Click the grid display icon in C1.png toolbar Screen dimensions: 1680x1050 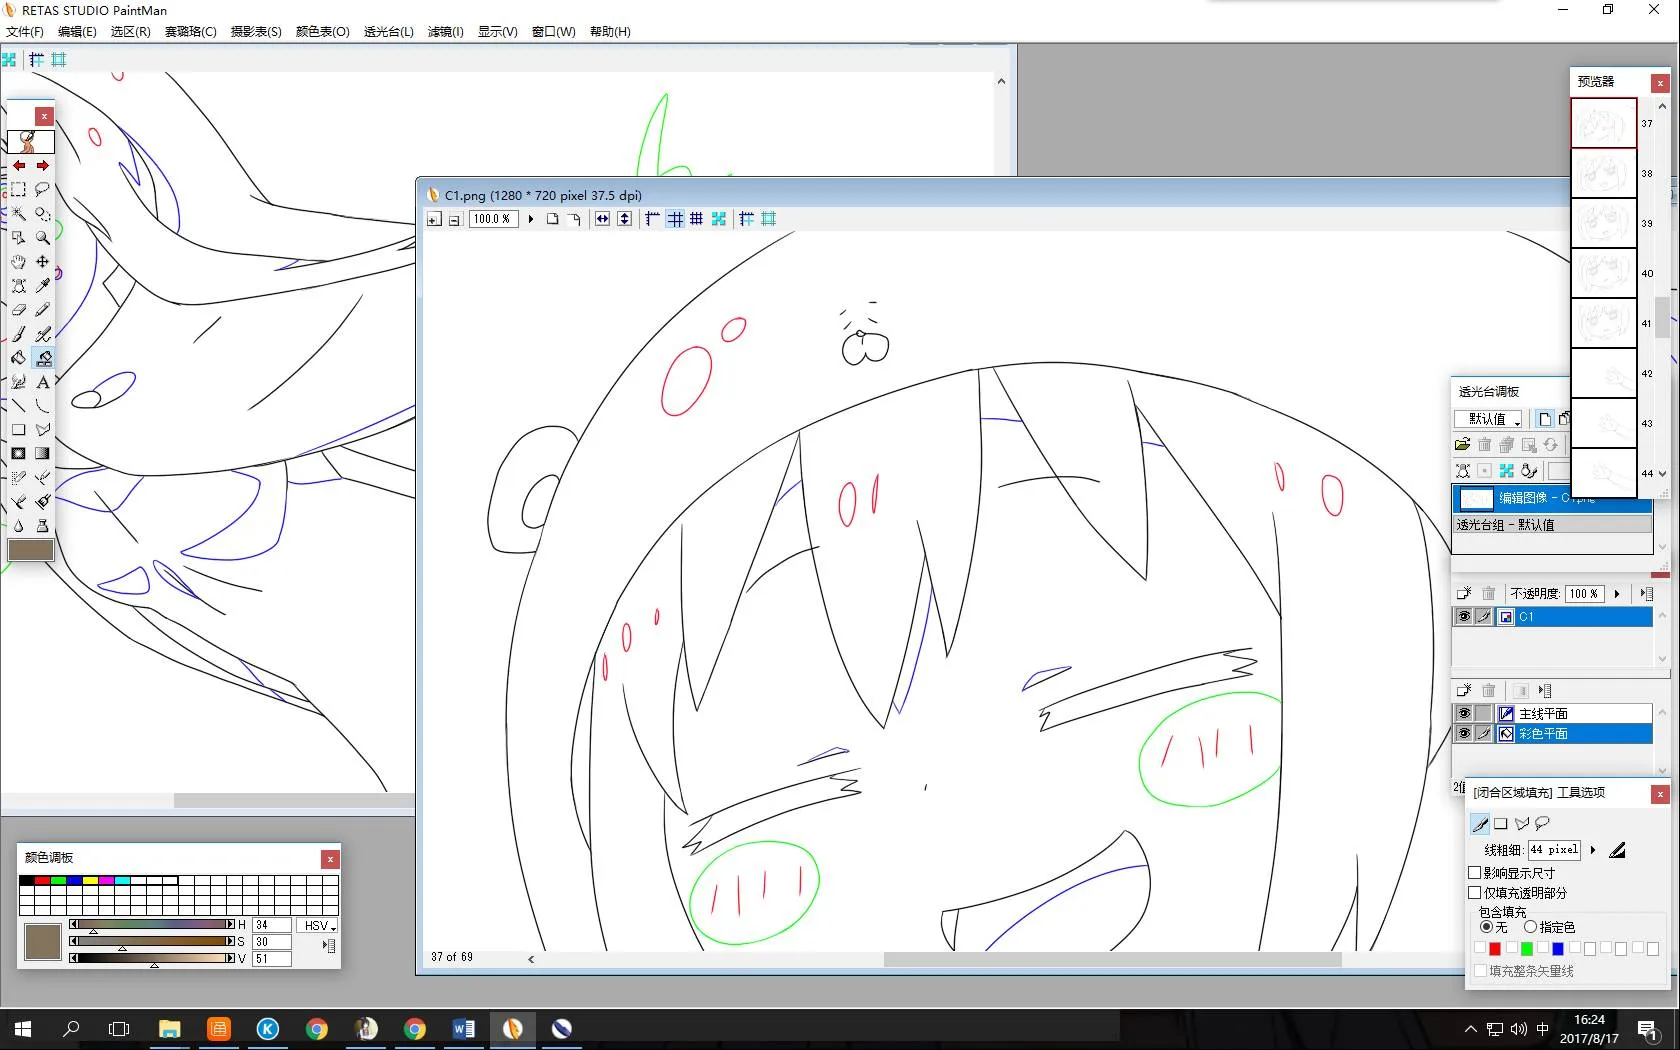coord(675,219)
